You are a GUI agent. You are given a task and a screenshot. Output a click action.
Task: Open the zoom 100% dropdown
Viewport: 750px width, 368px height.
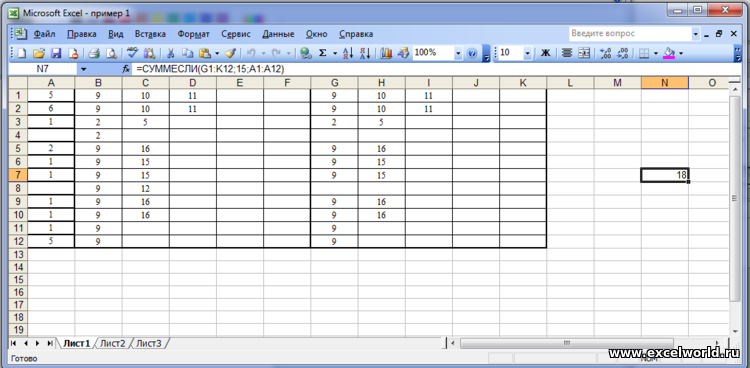[459, 53]
